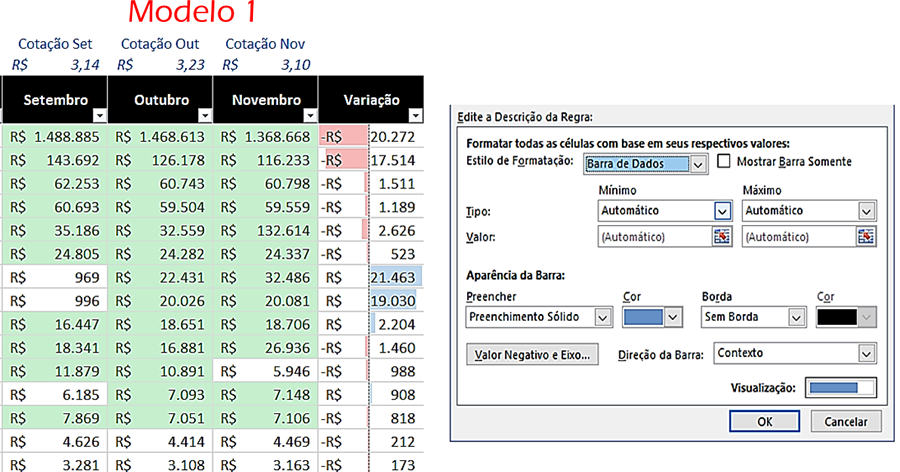Select Variação cell 2.204

pyautogui.click(x=371, y=324)
